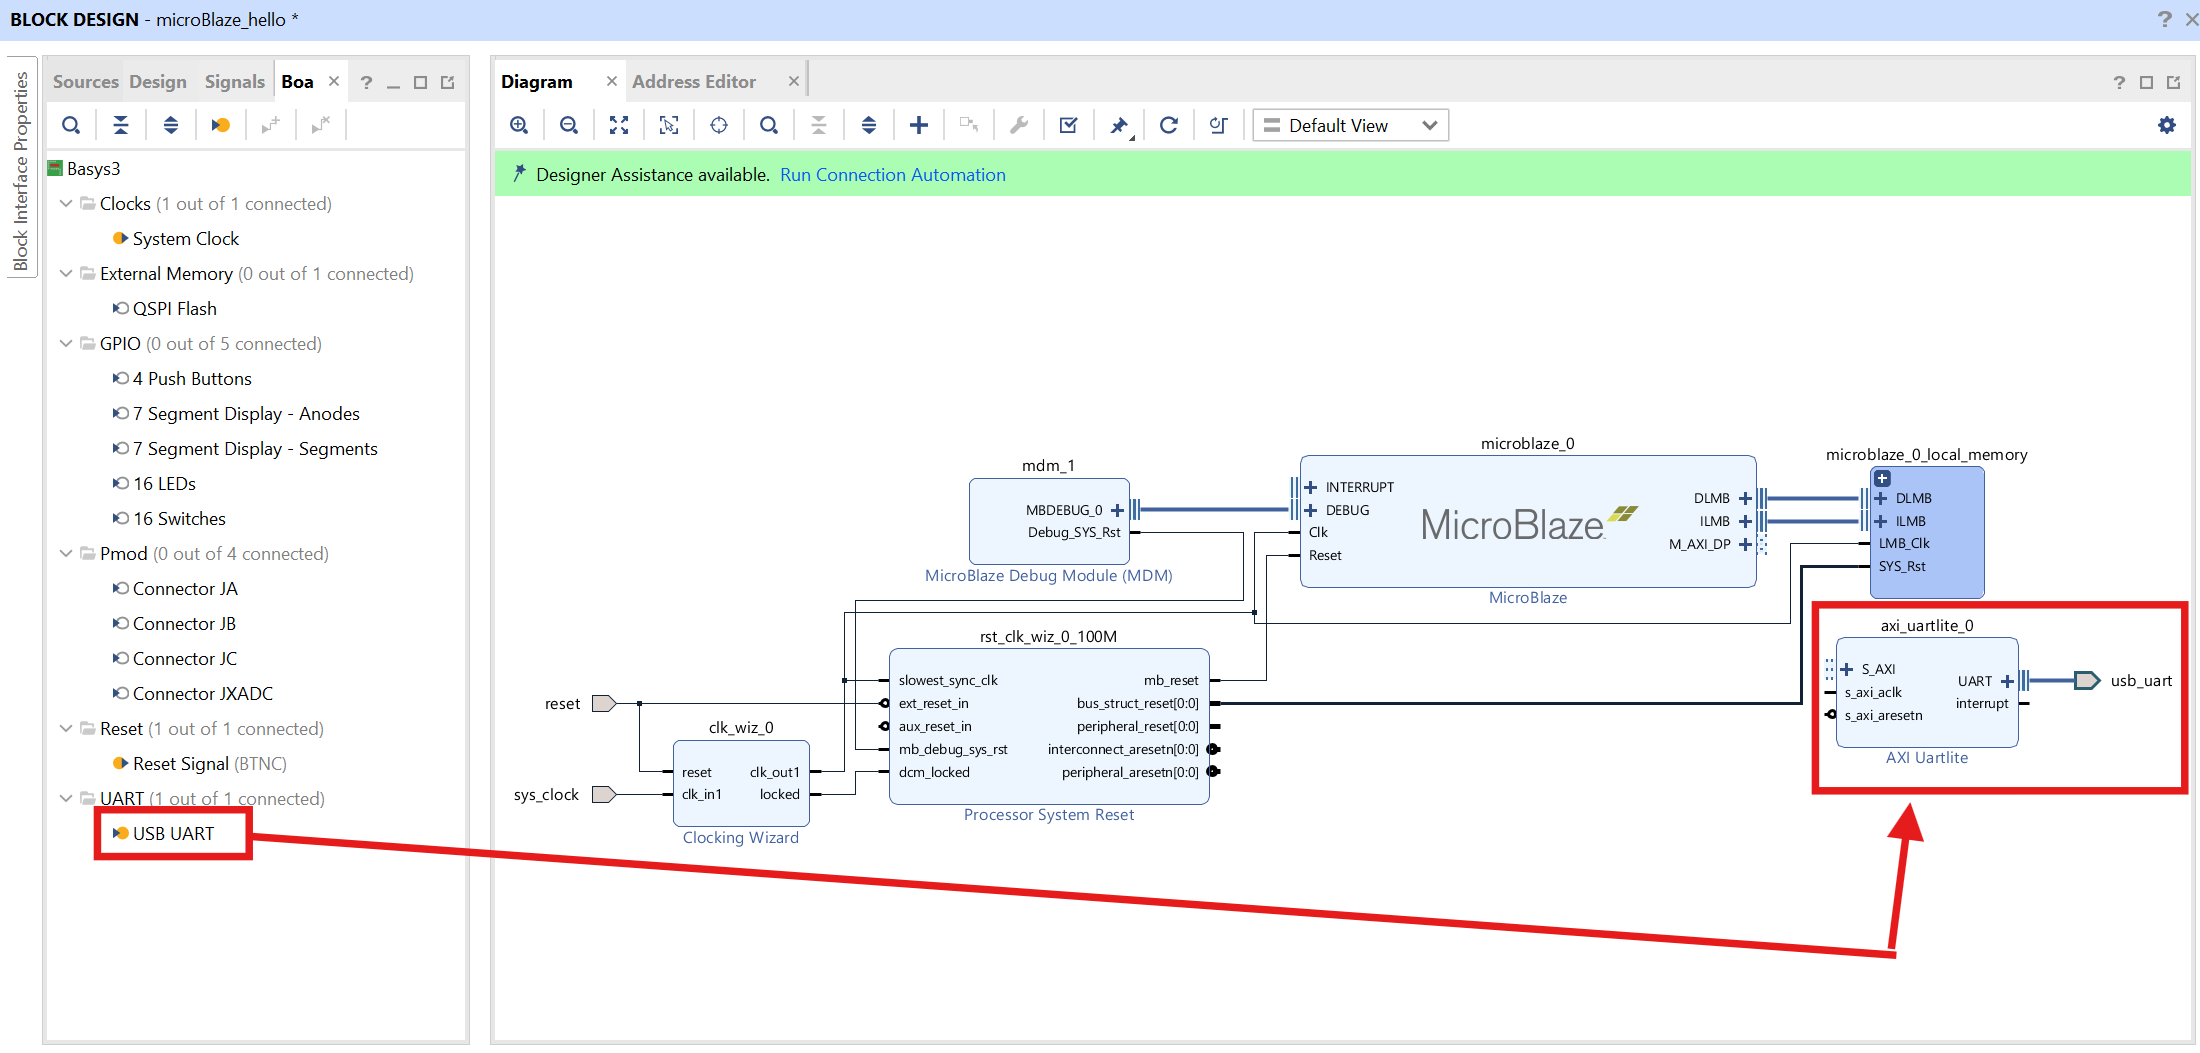2200x1053 pixels.
Task: Click the Zoom In diagram icon
Action: pyautogui.click(x=519, y=125)
